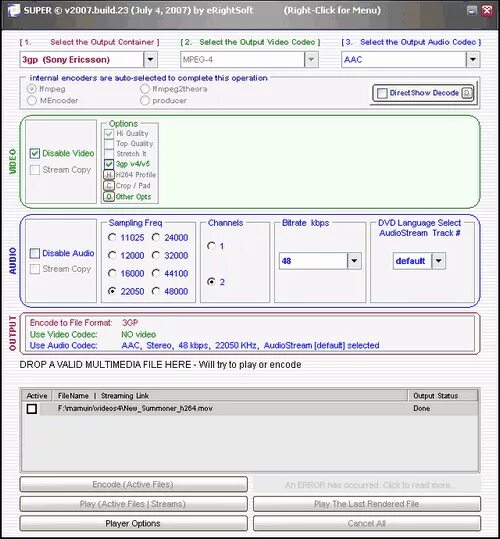Click the C icon for Crop / Pad

pos(109,186)
